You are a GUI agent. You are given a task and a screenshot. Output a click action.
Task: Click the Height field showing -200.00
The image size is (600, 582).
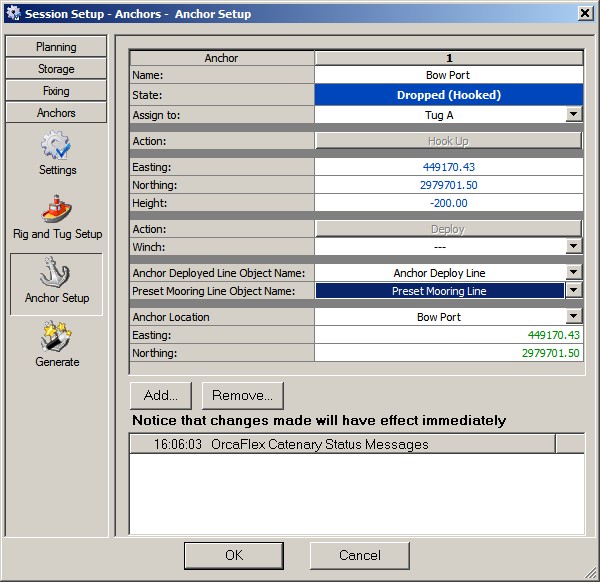pos(448,203)
